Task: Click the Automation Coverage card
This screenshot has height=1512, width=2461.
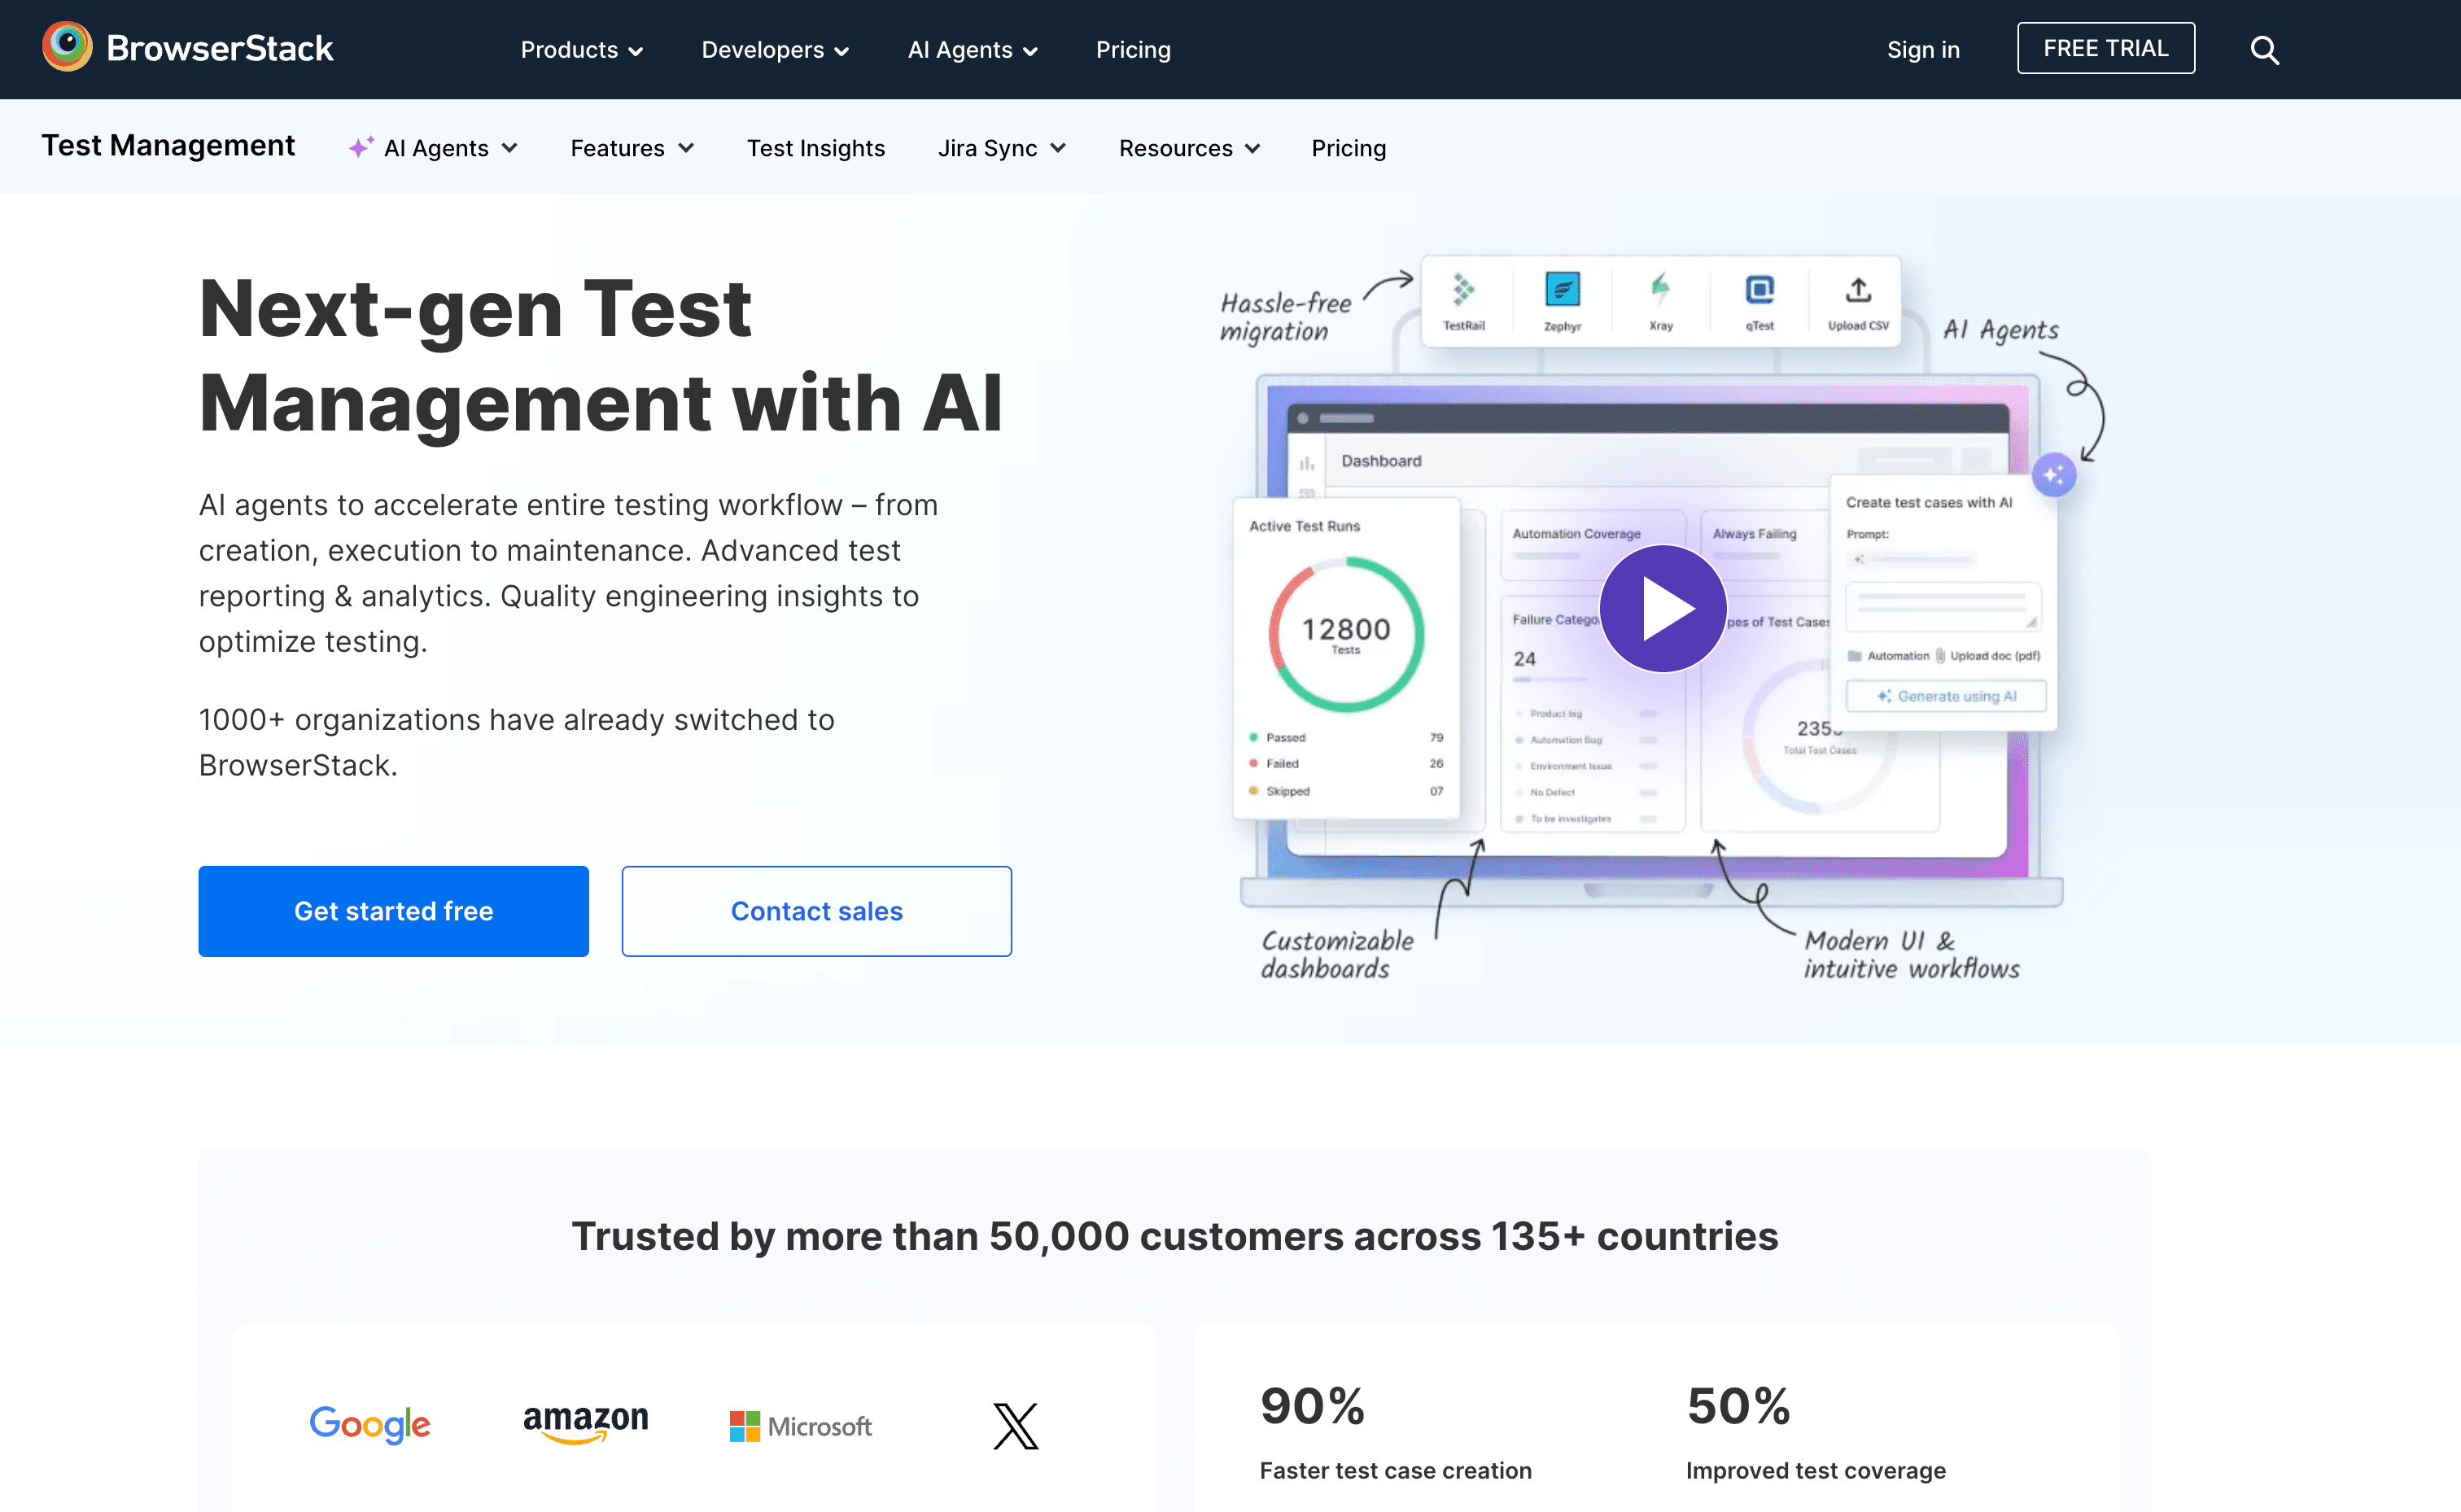Action: [1592, 546]
